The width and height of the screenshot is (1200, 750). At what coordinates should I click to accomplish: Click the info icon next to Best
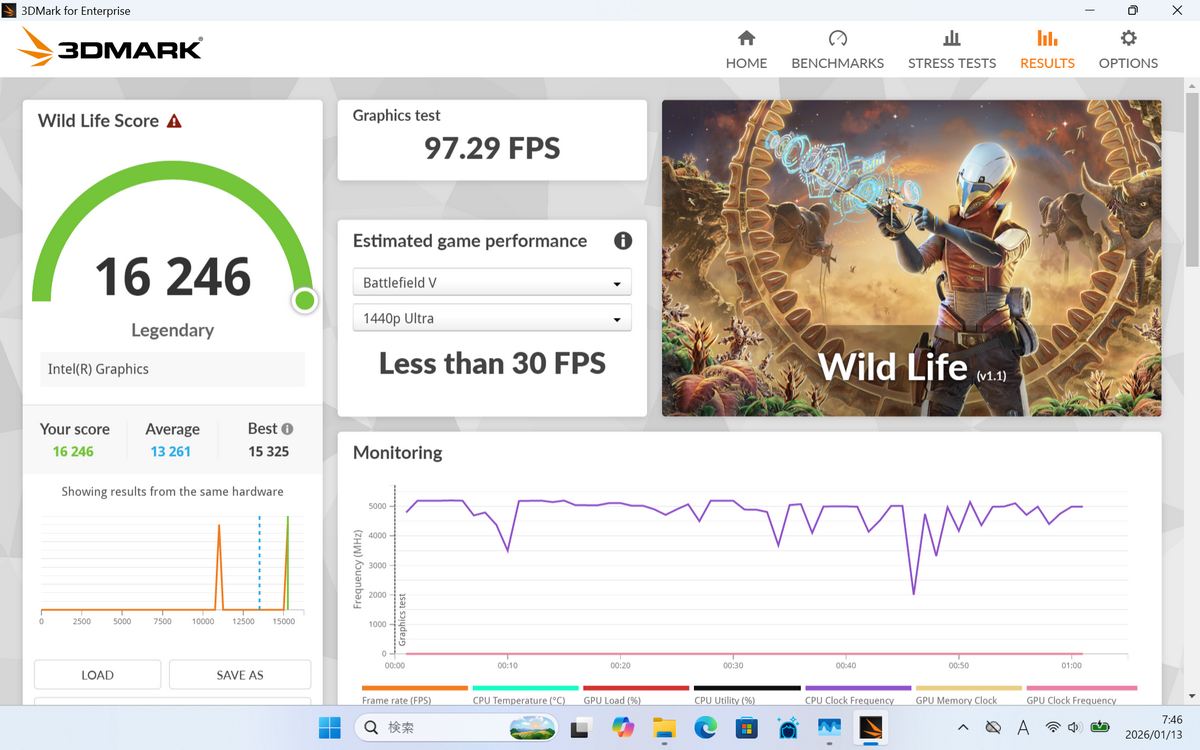287,428
